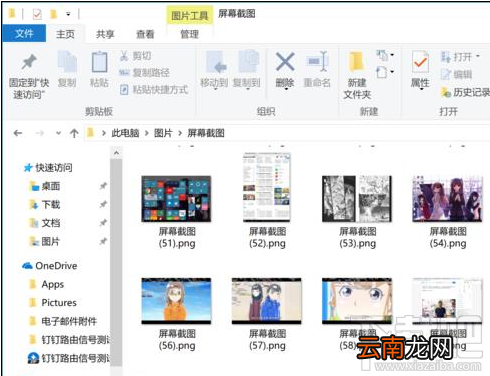The width and height of the screenshot is (490, 376).
Task: Click the Delete (删除) X icon
Action: (x=285, y=61)
